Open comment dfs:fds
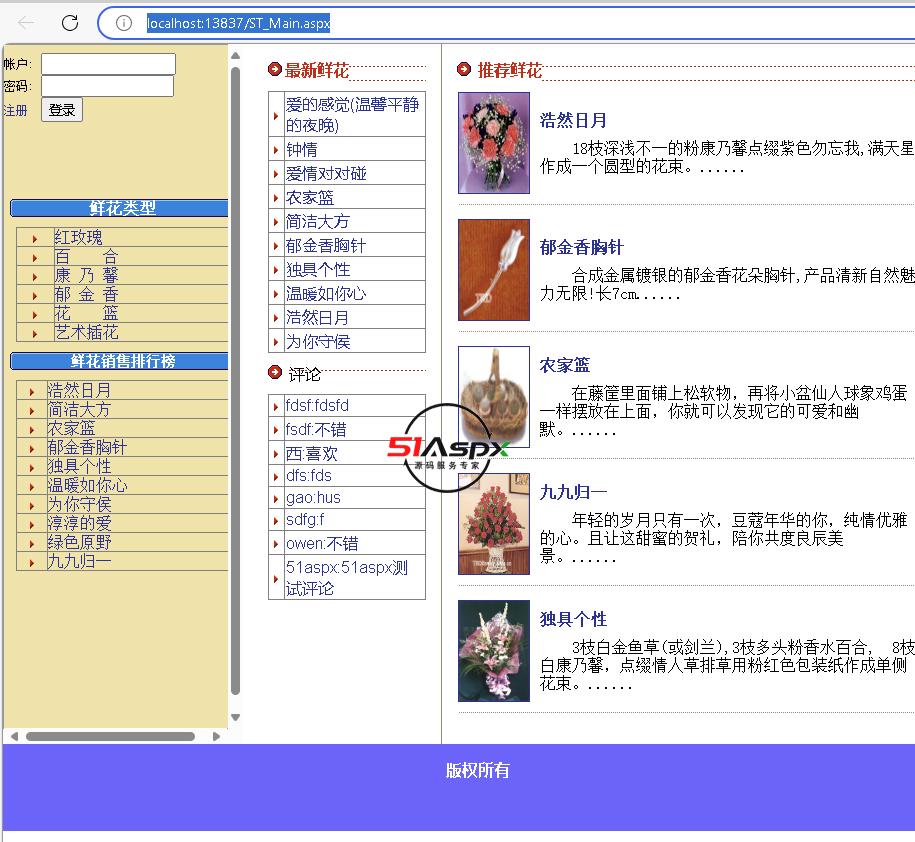The image size is (915, 842). [x=309, y=476]
